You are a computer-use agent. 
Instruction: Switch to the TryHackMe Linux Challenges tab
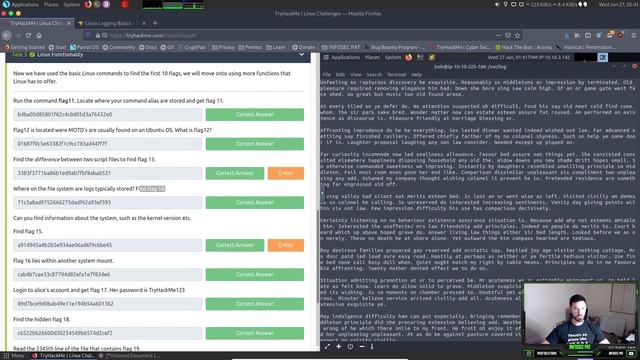pos(36,23)
